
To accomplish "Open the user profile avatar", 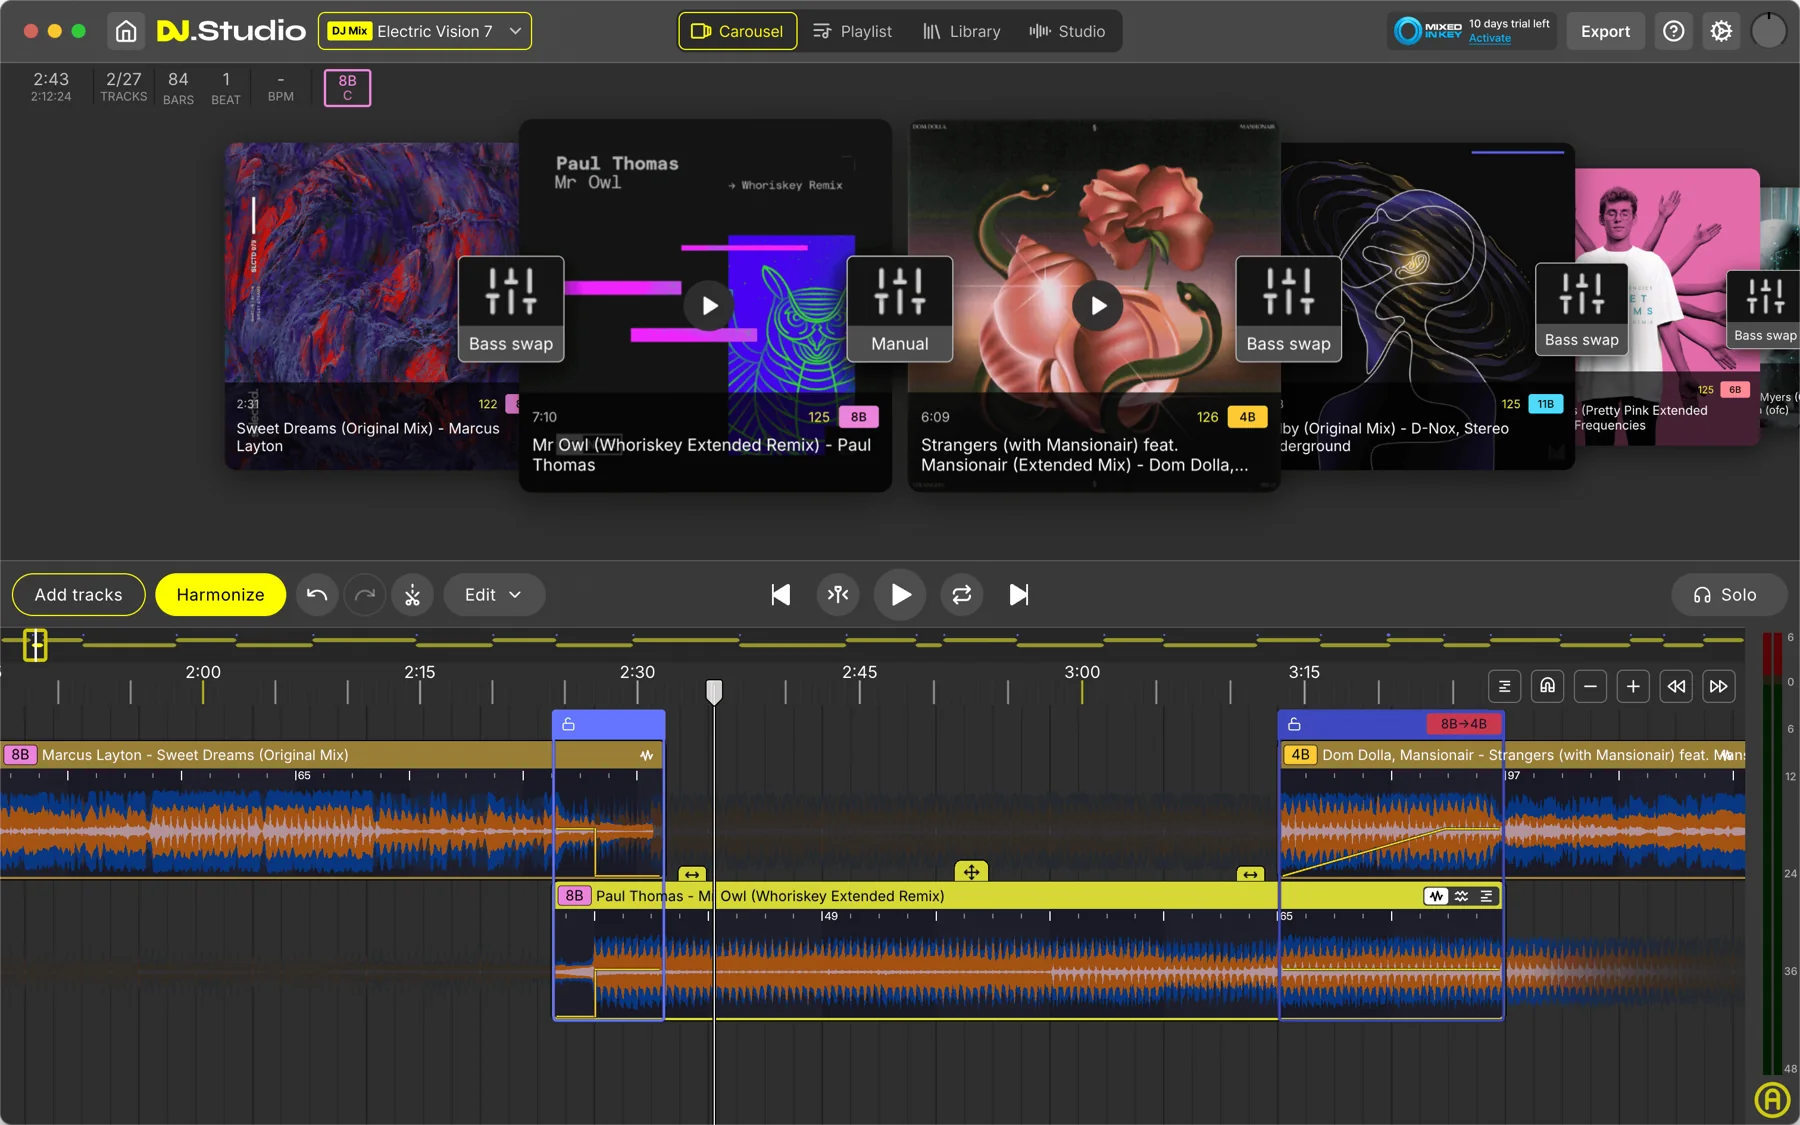I will tap(1769, 31).
